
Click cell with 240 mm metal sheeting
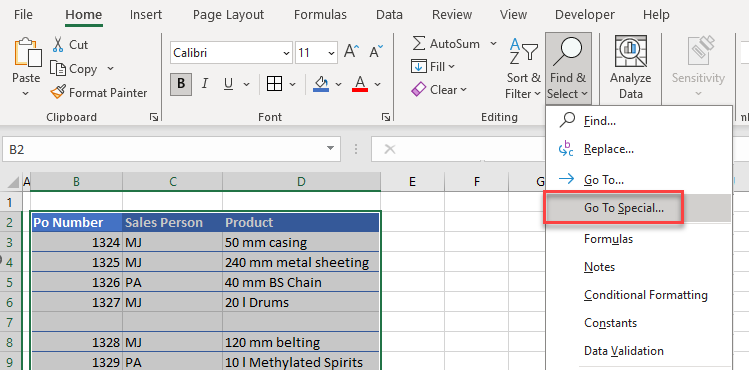point(301,262)
